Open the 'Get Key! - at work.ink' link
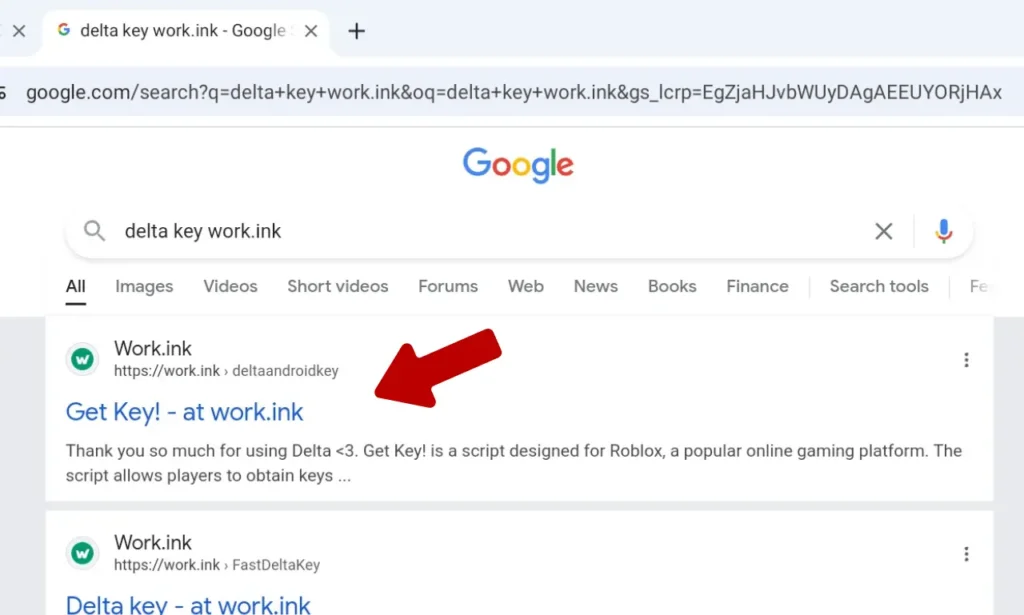Viewport: 1024px width, 615px height. click(x=184, y=412)
